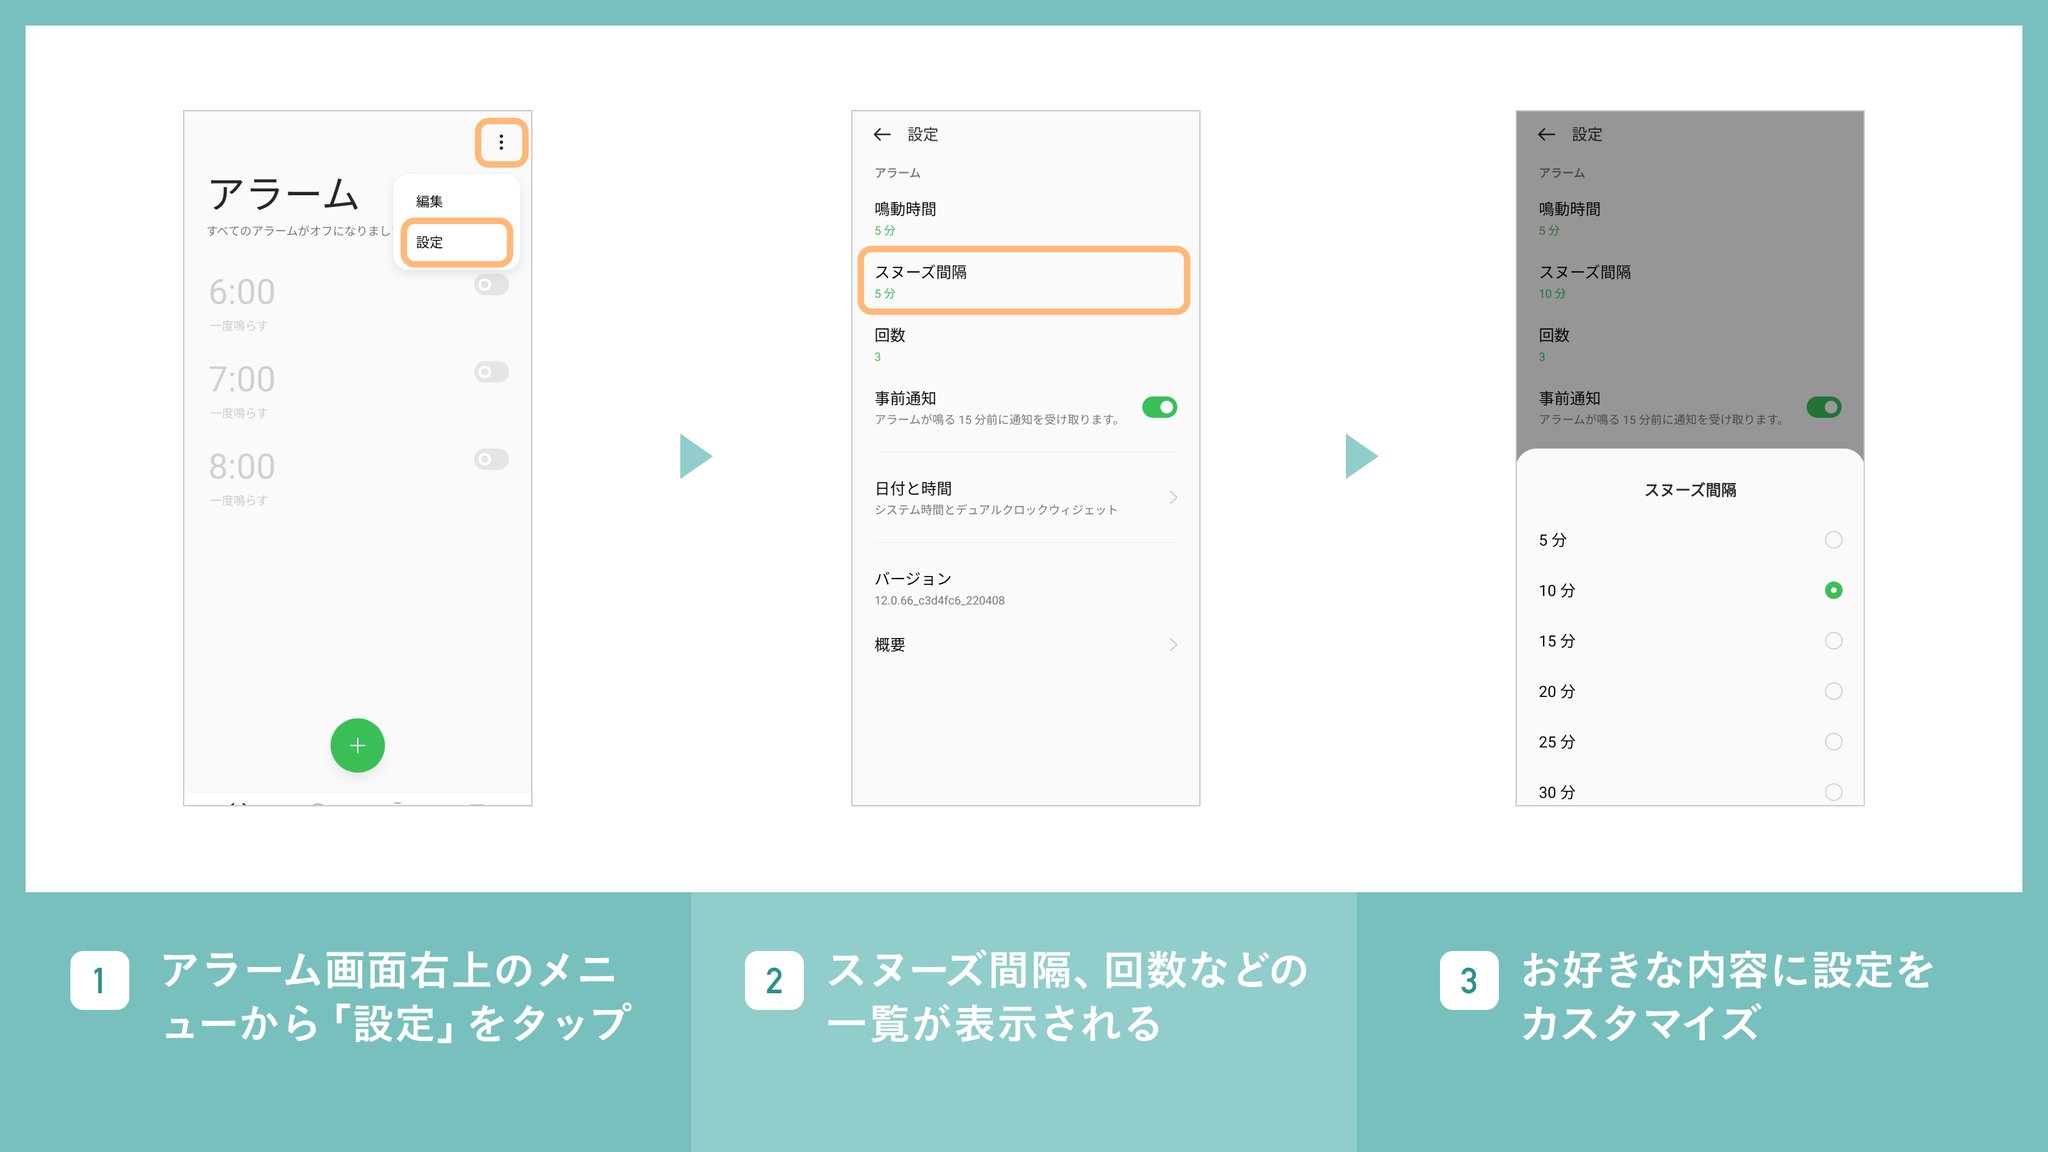Select the 15 分 snooze interval radio button
Screen dimensions: 2048x1152
pyautogui.click(x=1833, y=641)
